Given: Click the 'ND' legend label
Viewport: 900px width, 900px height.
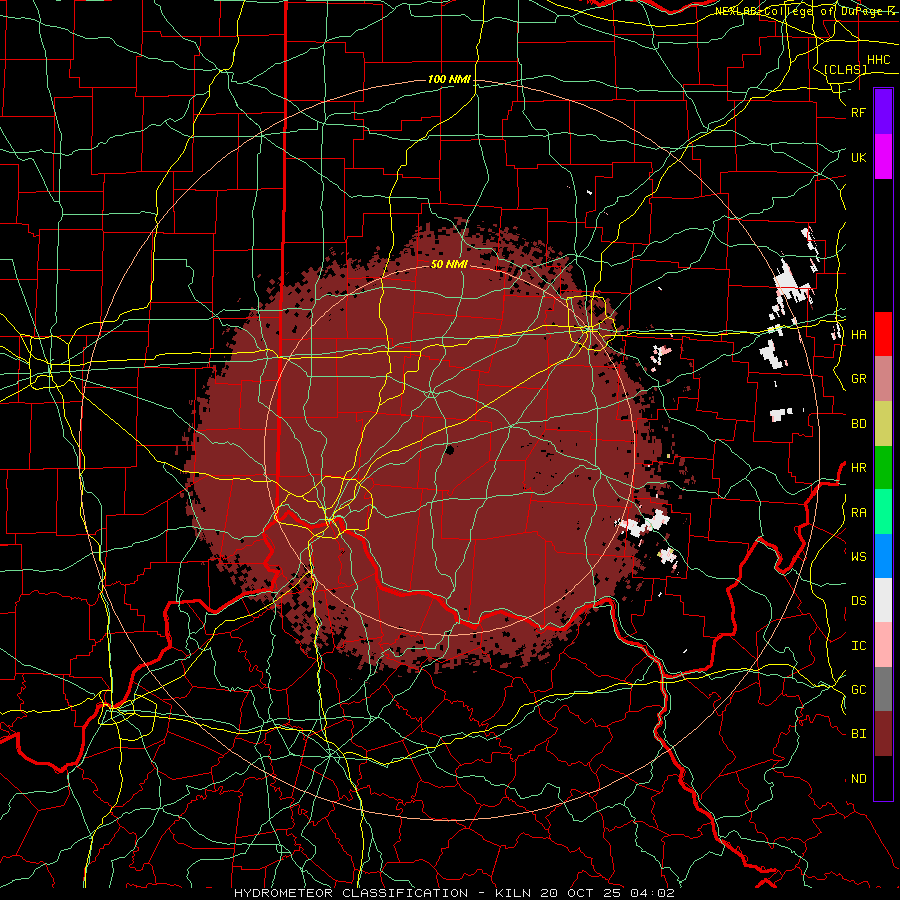Looking at the screenshot, I should (858, 778).
